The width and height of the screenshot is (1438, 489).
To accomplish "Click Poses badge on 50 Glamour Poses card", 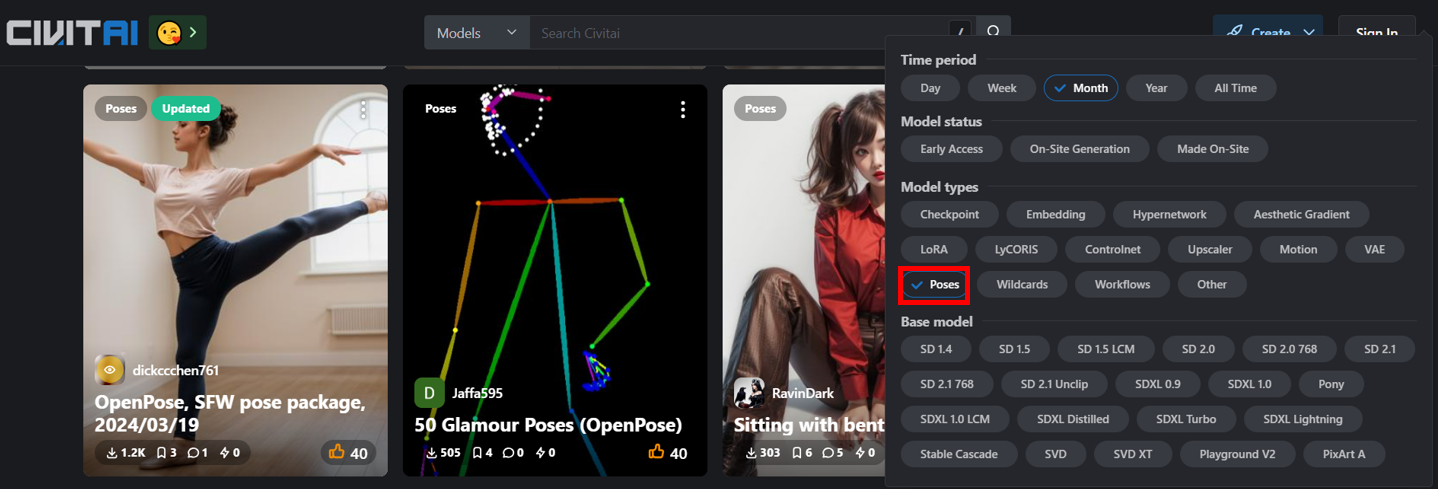I will tap(441, 108).
